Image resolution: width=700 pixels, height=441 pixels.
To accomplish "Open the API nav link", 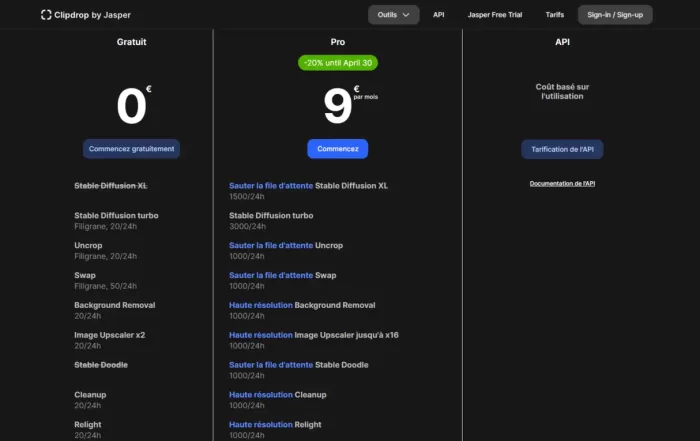I will tap(438, 15).
